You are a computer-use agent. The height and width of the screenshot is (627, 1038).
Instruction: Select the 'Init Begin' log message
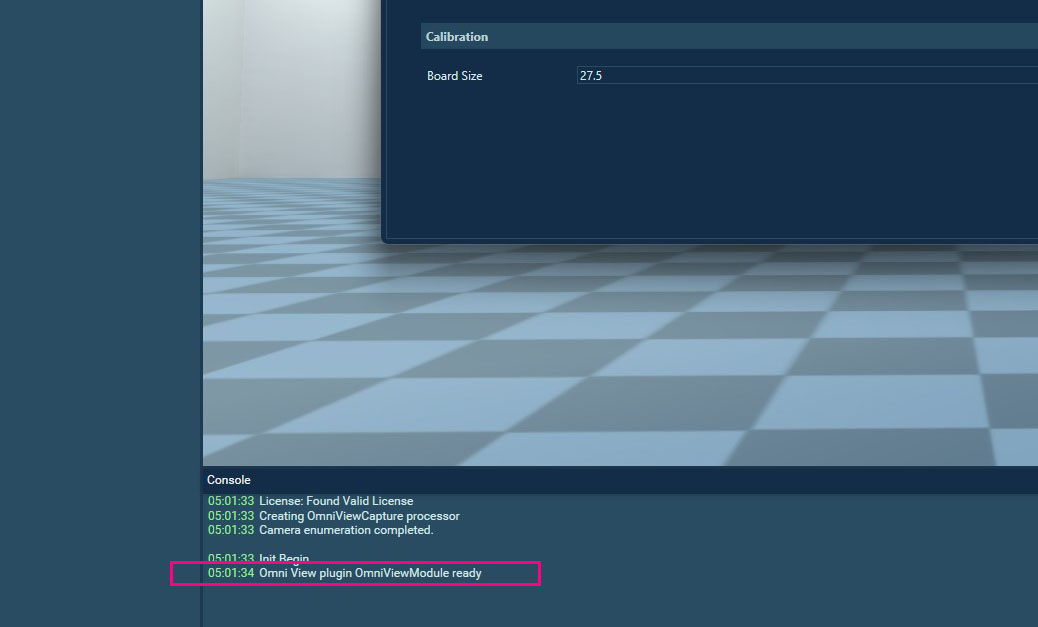[x=284, y=558]
